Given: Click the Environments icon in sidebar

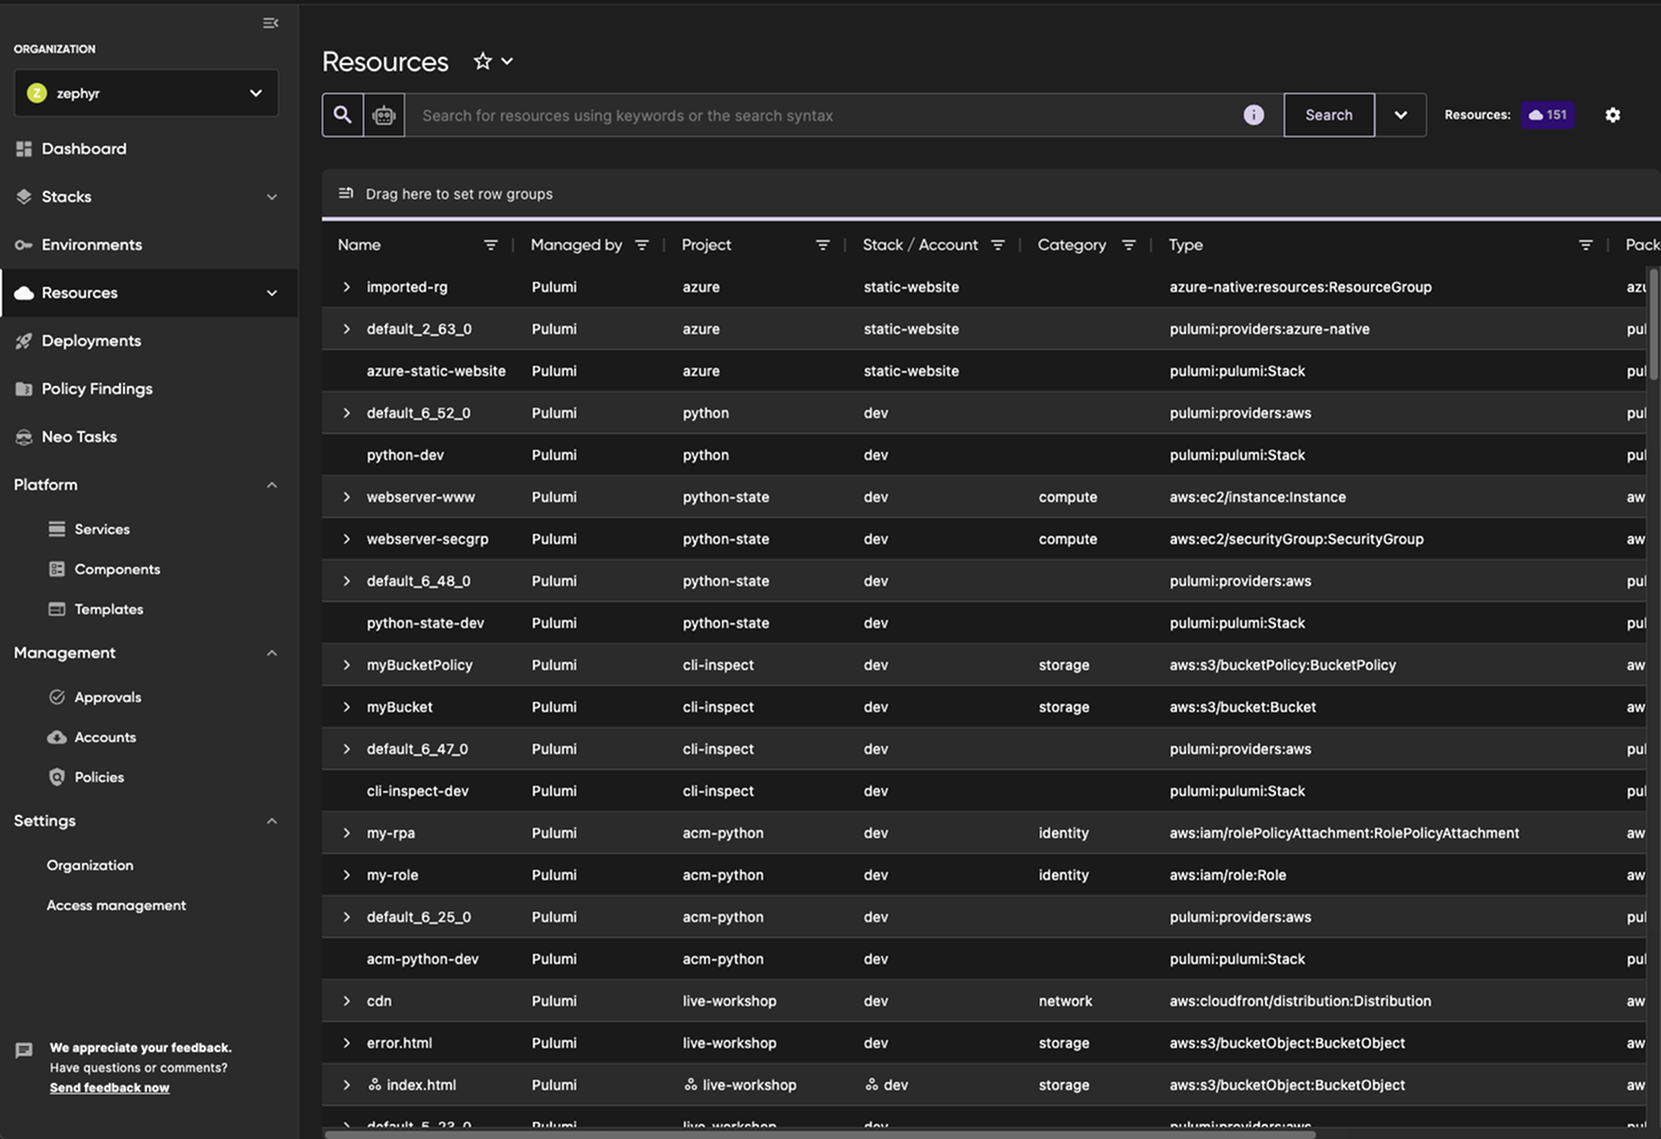Looking at the screenshot, I should [24, 245].
